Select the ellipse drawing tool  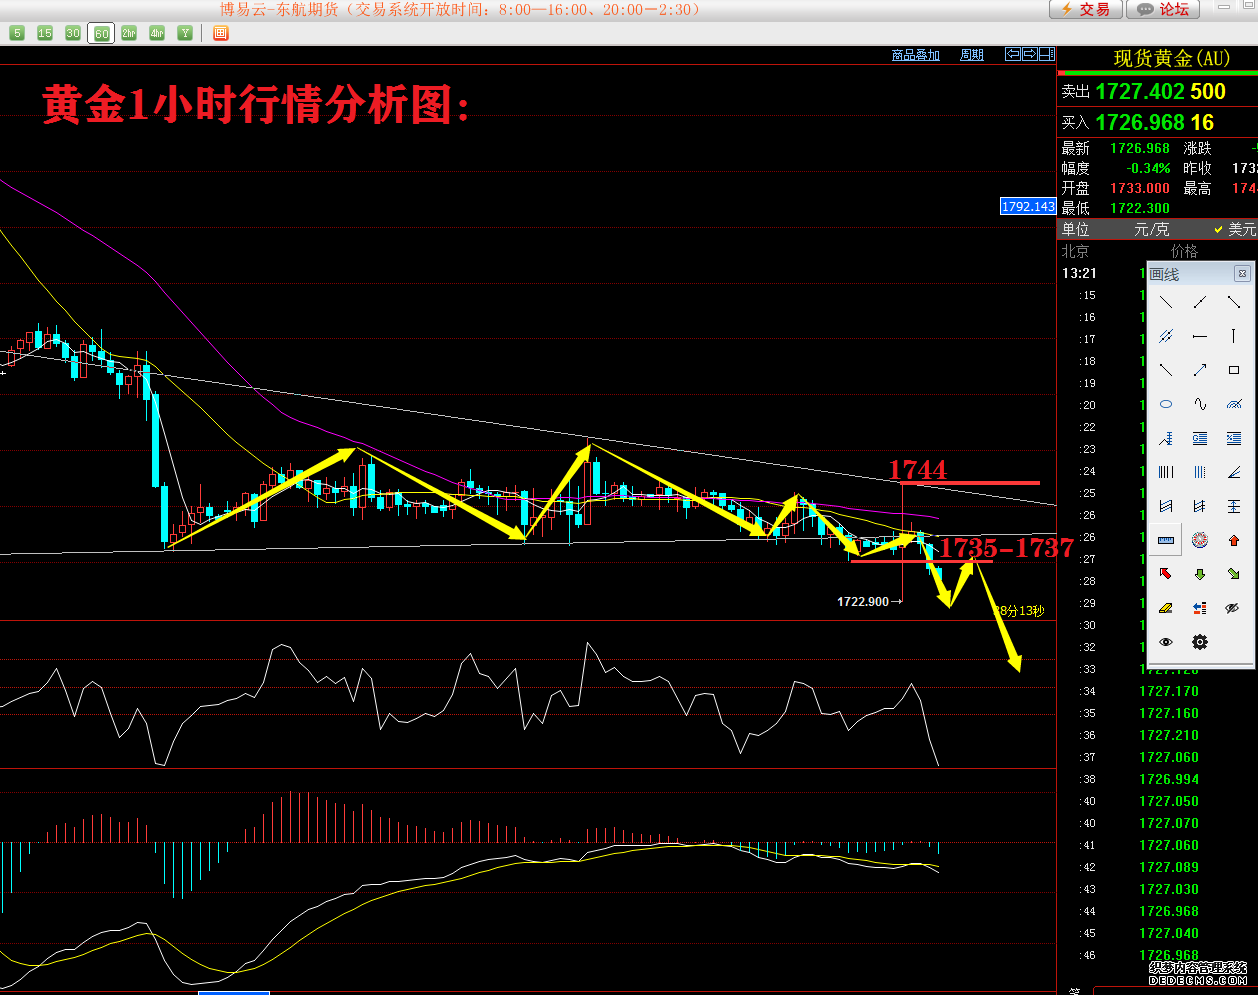(1166, 404)
